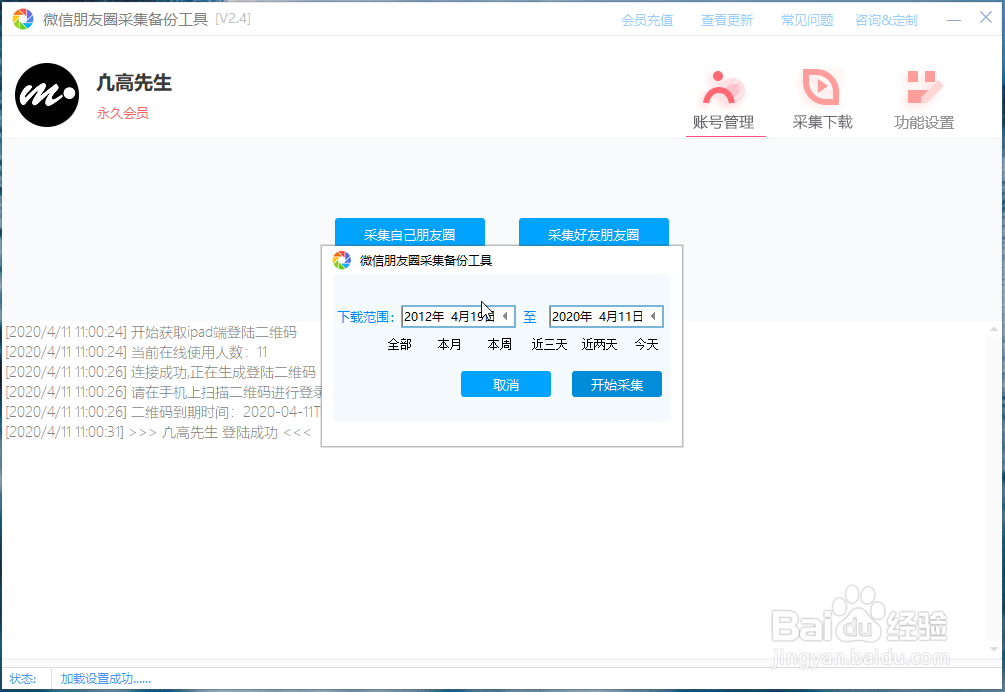Select 全部 date range shortcut
The image size is (1005, 692).
[x=399, y=345]
